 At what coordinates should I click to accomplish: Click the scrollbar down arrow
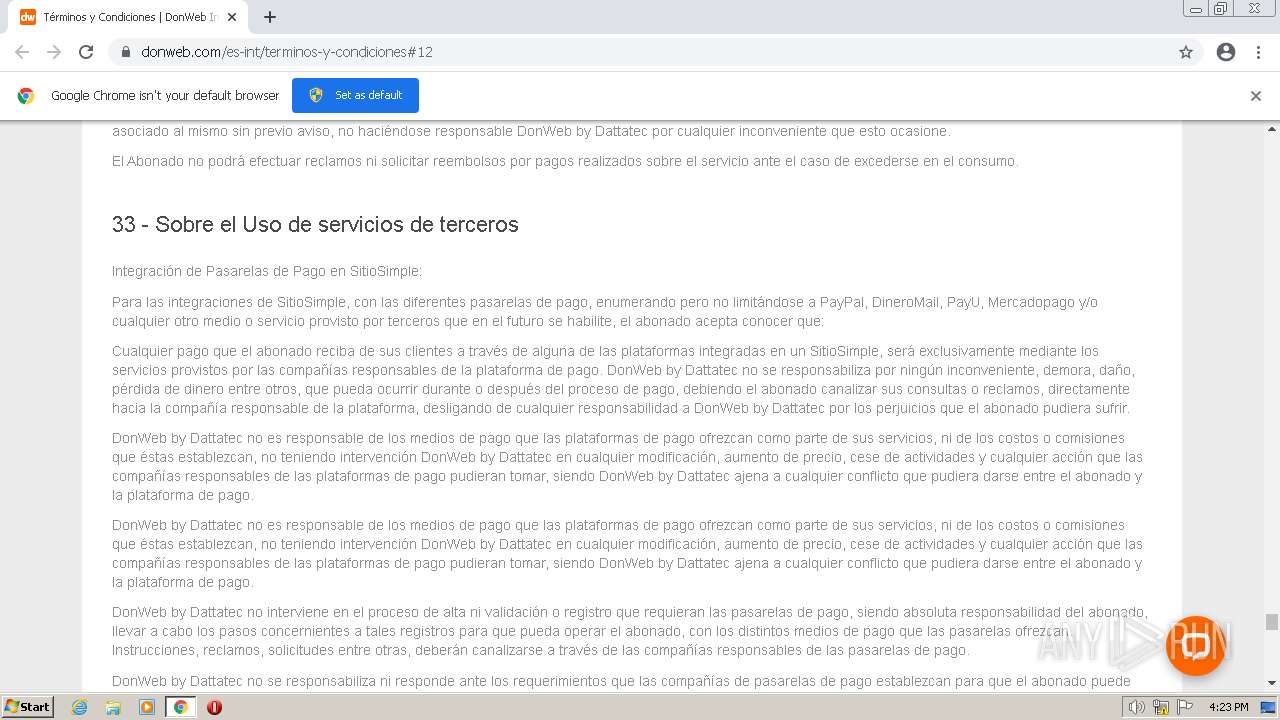pos(1272,683)
